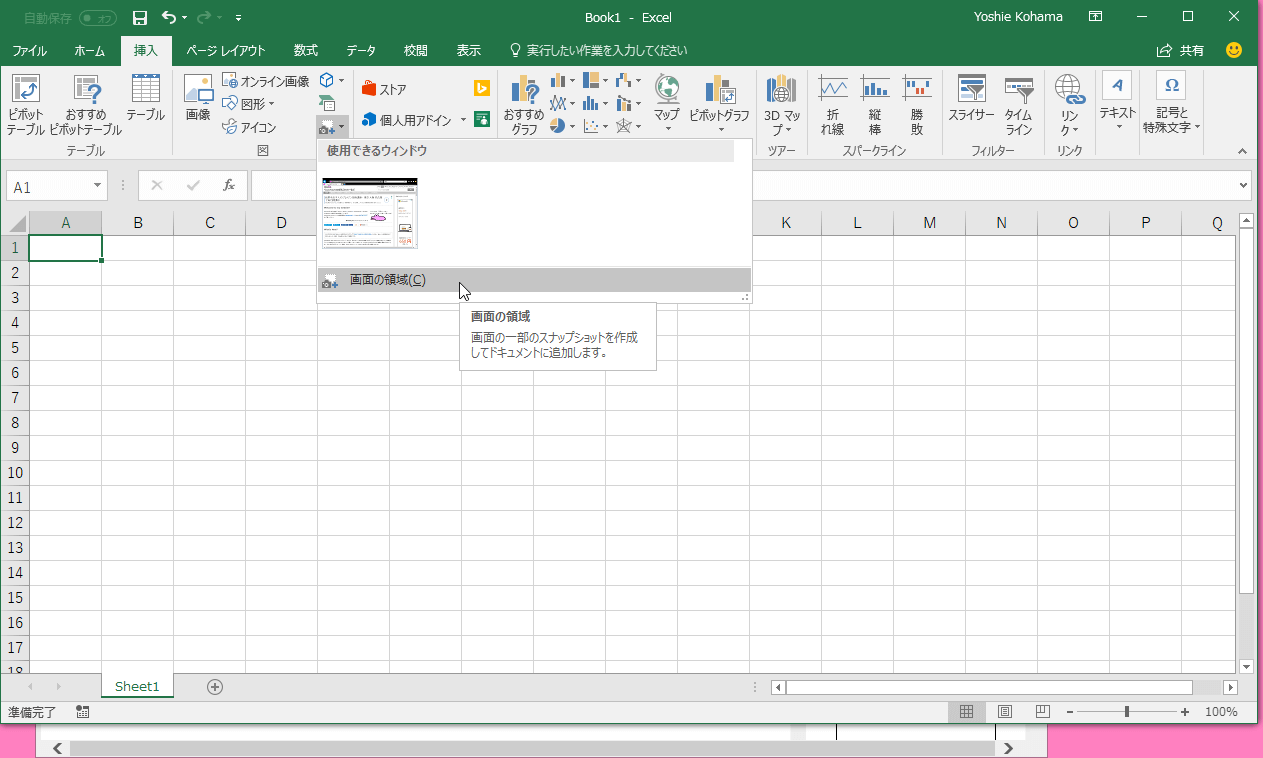Select the Sheet1 sheet tab
Image resolution: width=1263 pixels, height=758 pixels.
[x=137, y=686]
